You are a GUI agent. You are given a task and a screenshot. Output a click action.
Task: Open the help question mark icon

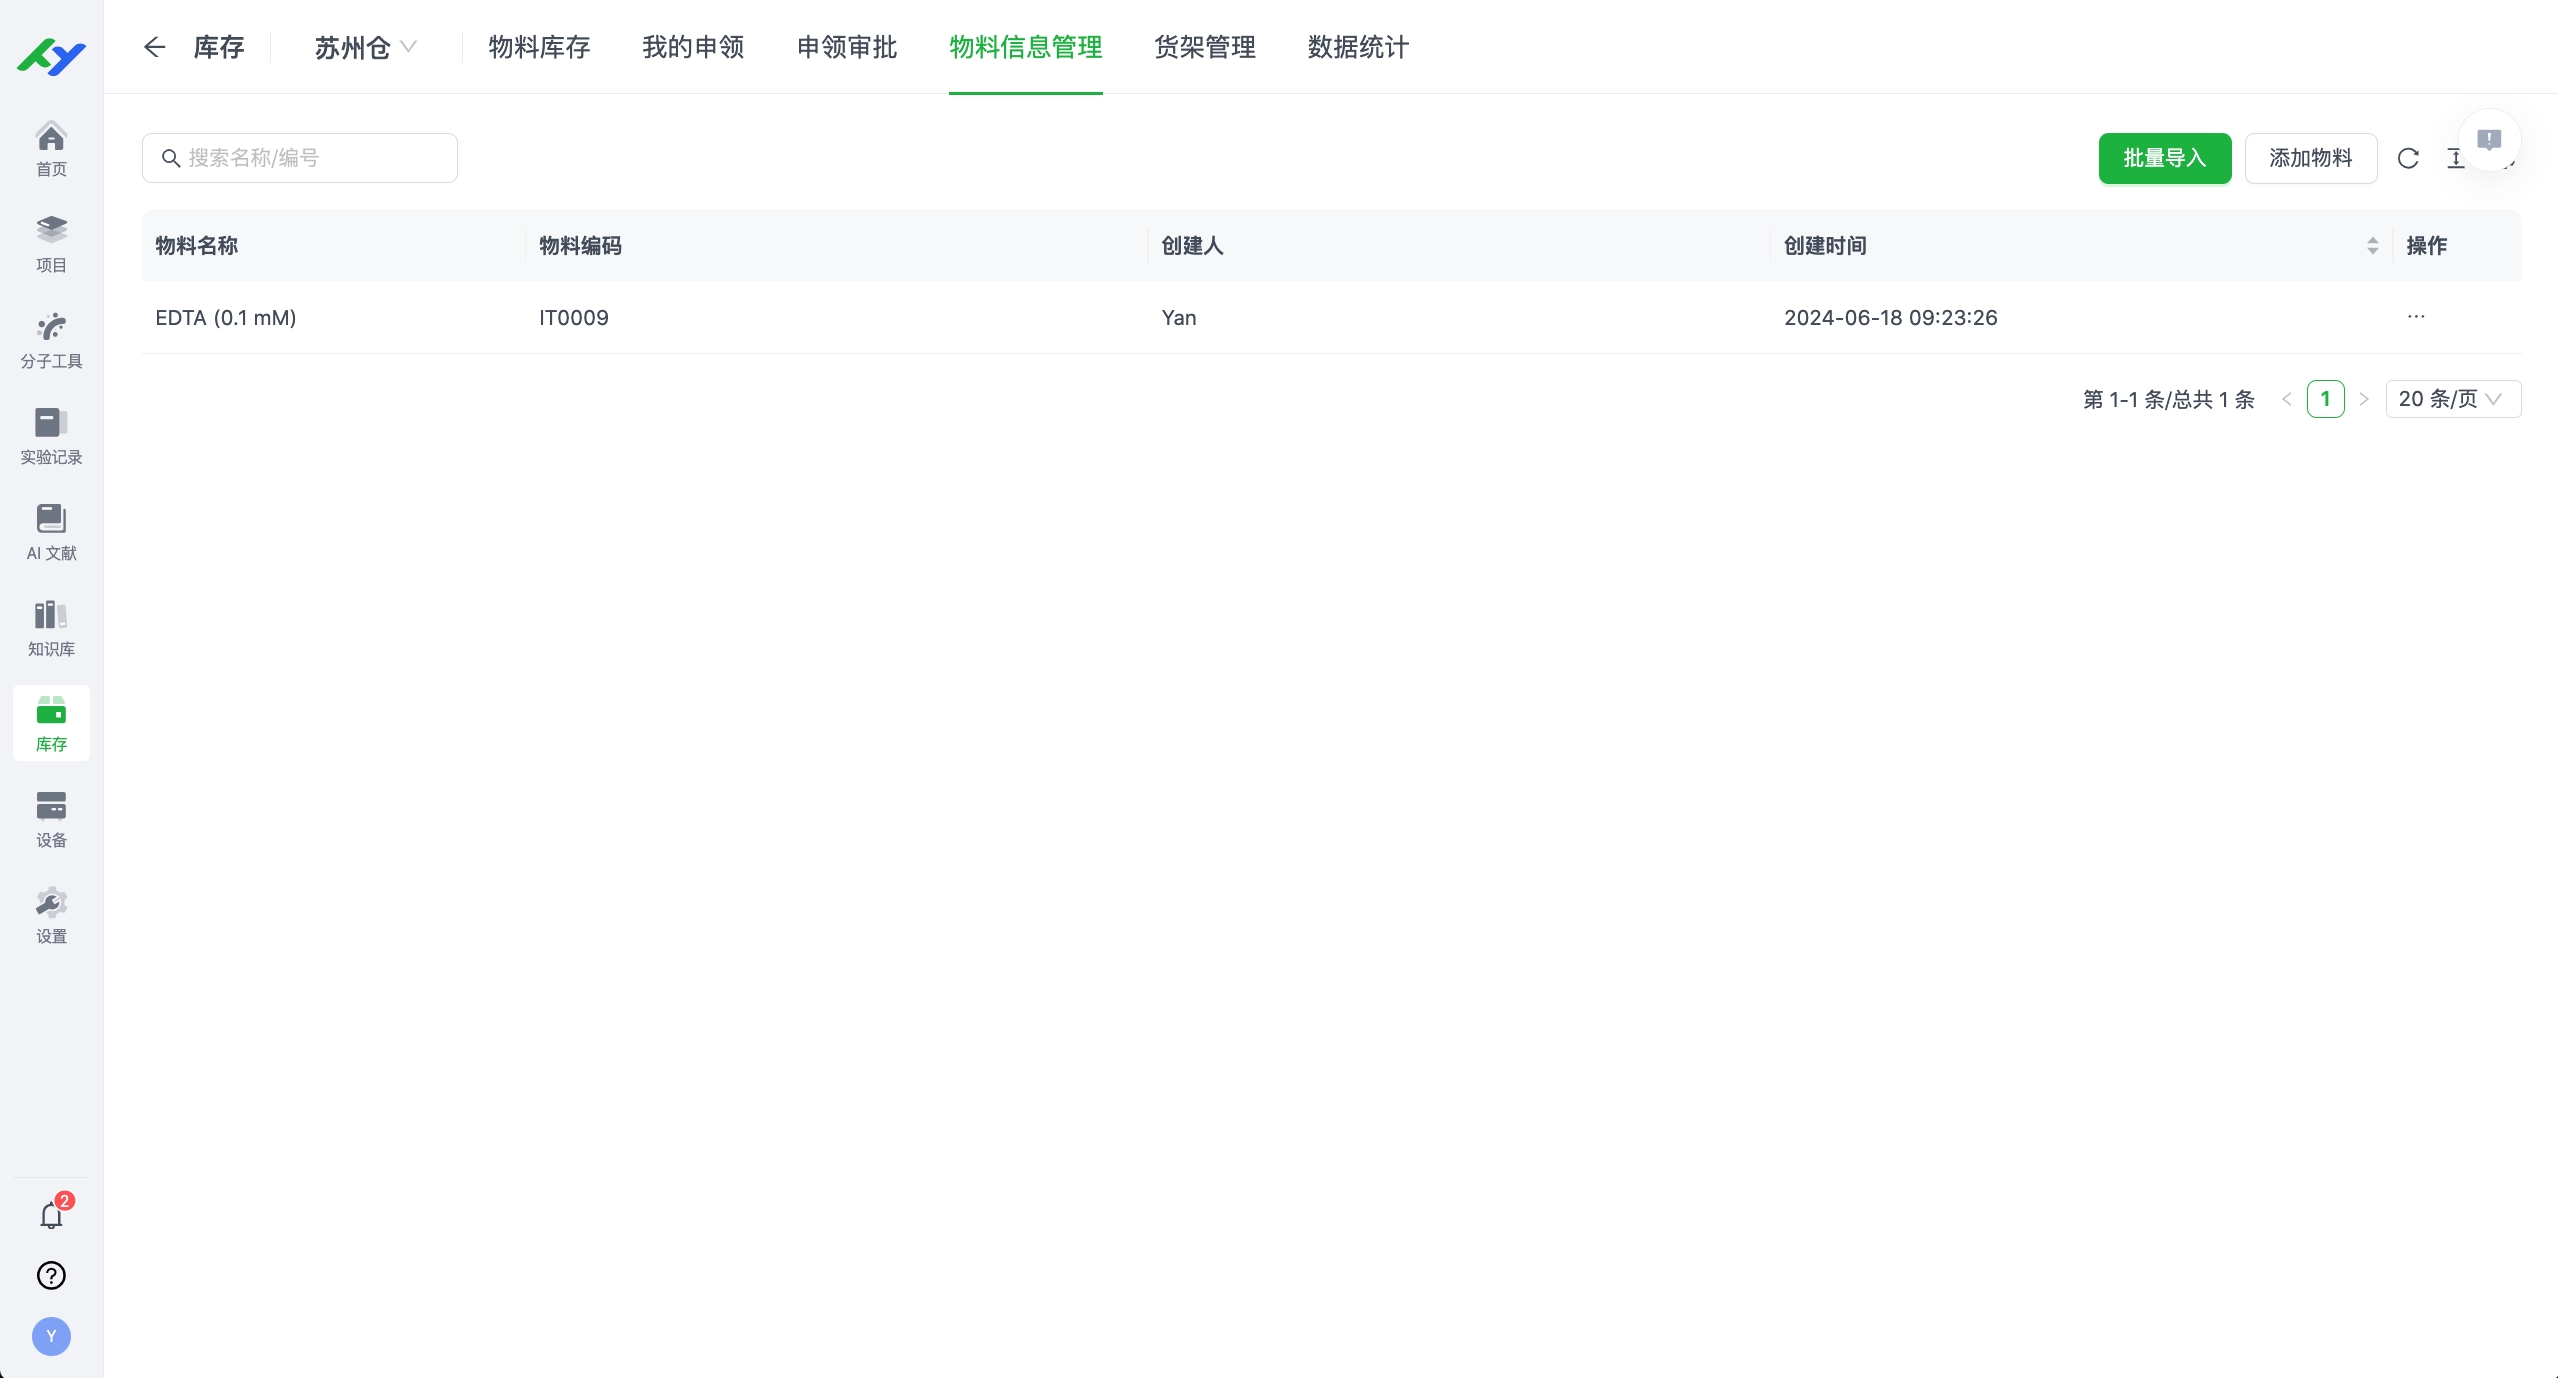[x=51, y=1275]
